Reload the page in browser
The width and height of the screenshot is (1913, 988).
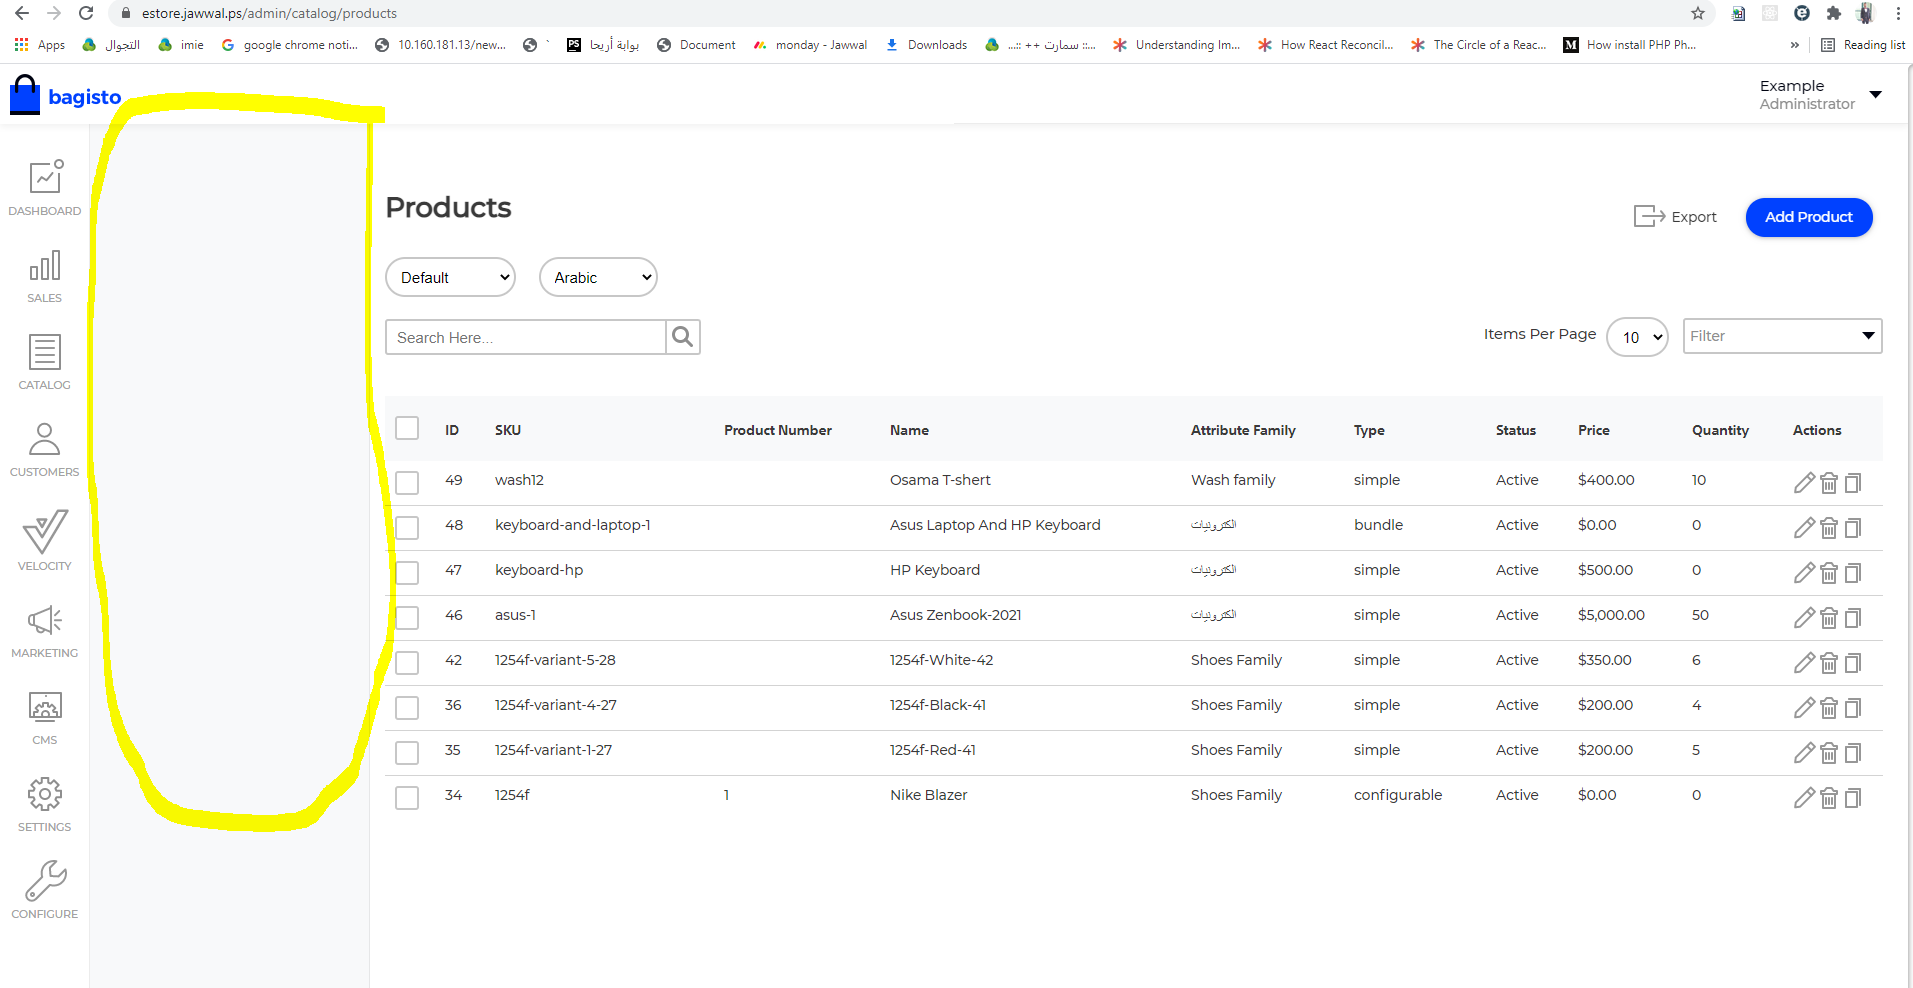pos(86,13)
